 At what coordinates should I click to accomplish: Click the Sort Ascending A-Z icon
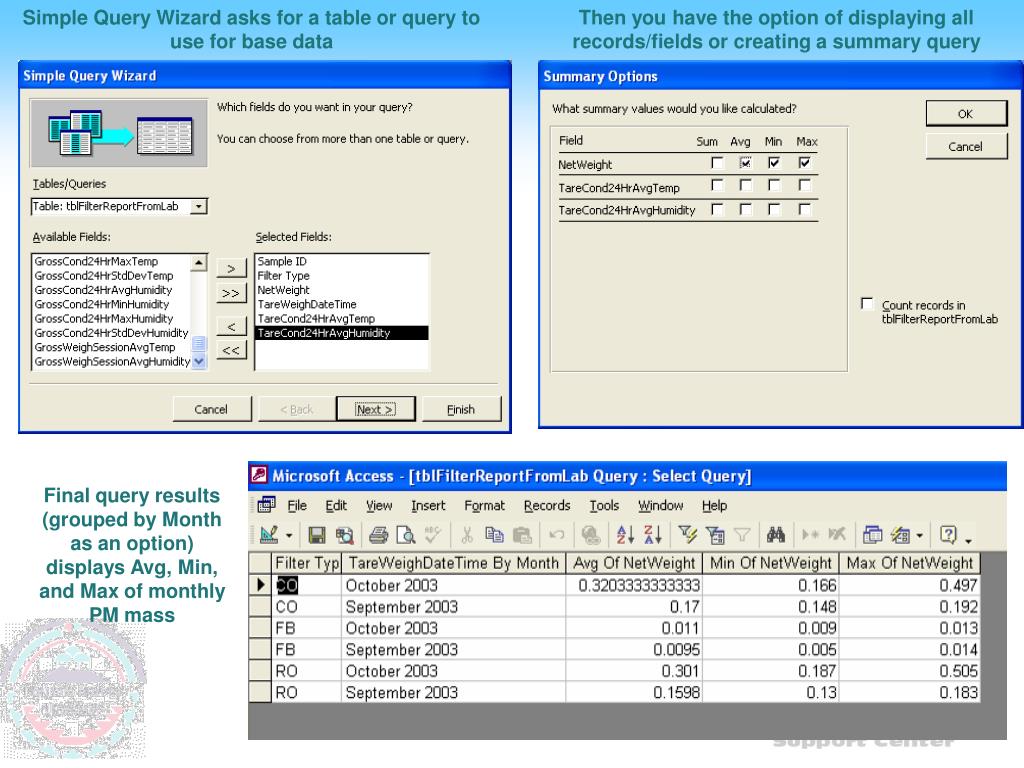pos(625,535)
